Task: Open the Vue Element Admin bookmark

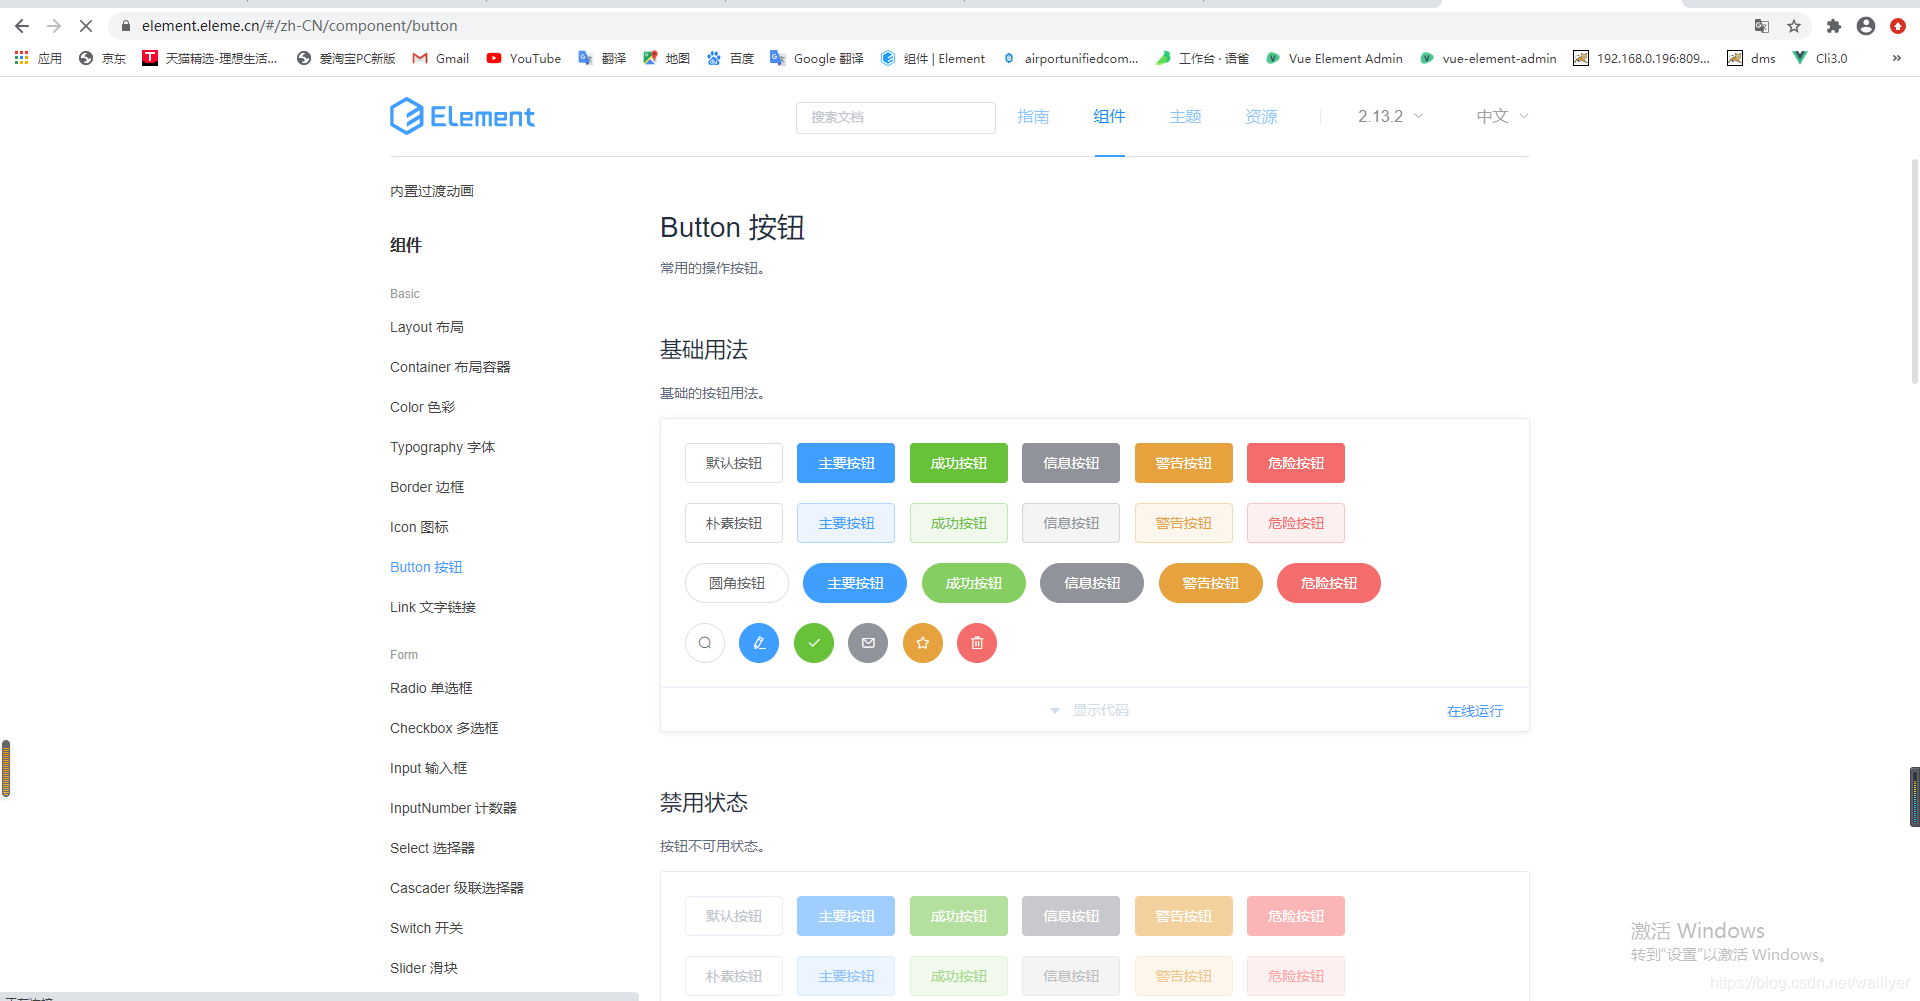Action: (1334, 58)
